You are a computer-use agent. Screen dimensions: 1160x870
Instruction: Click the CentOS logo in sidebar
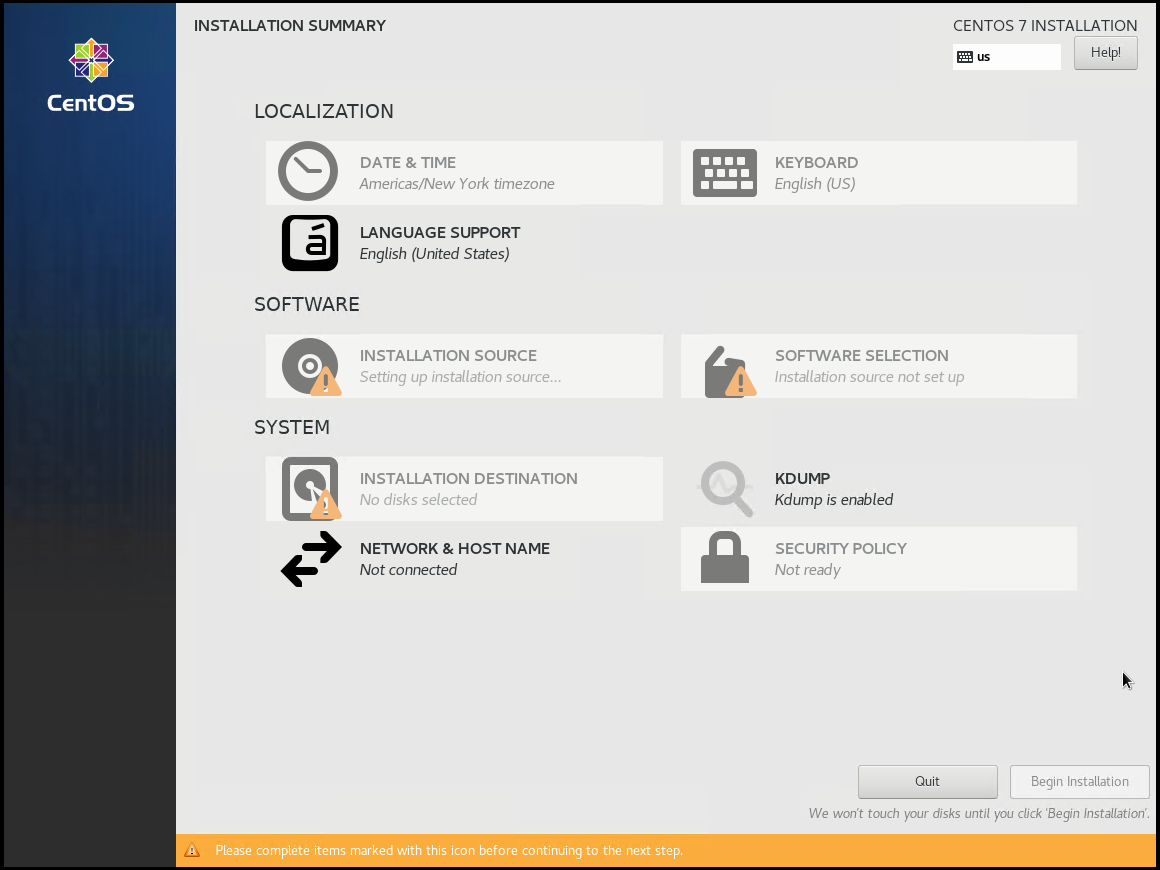pos(90,76)
